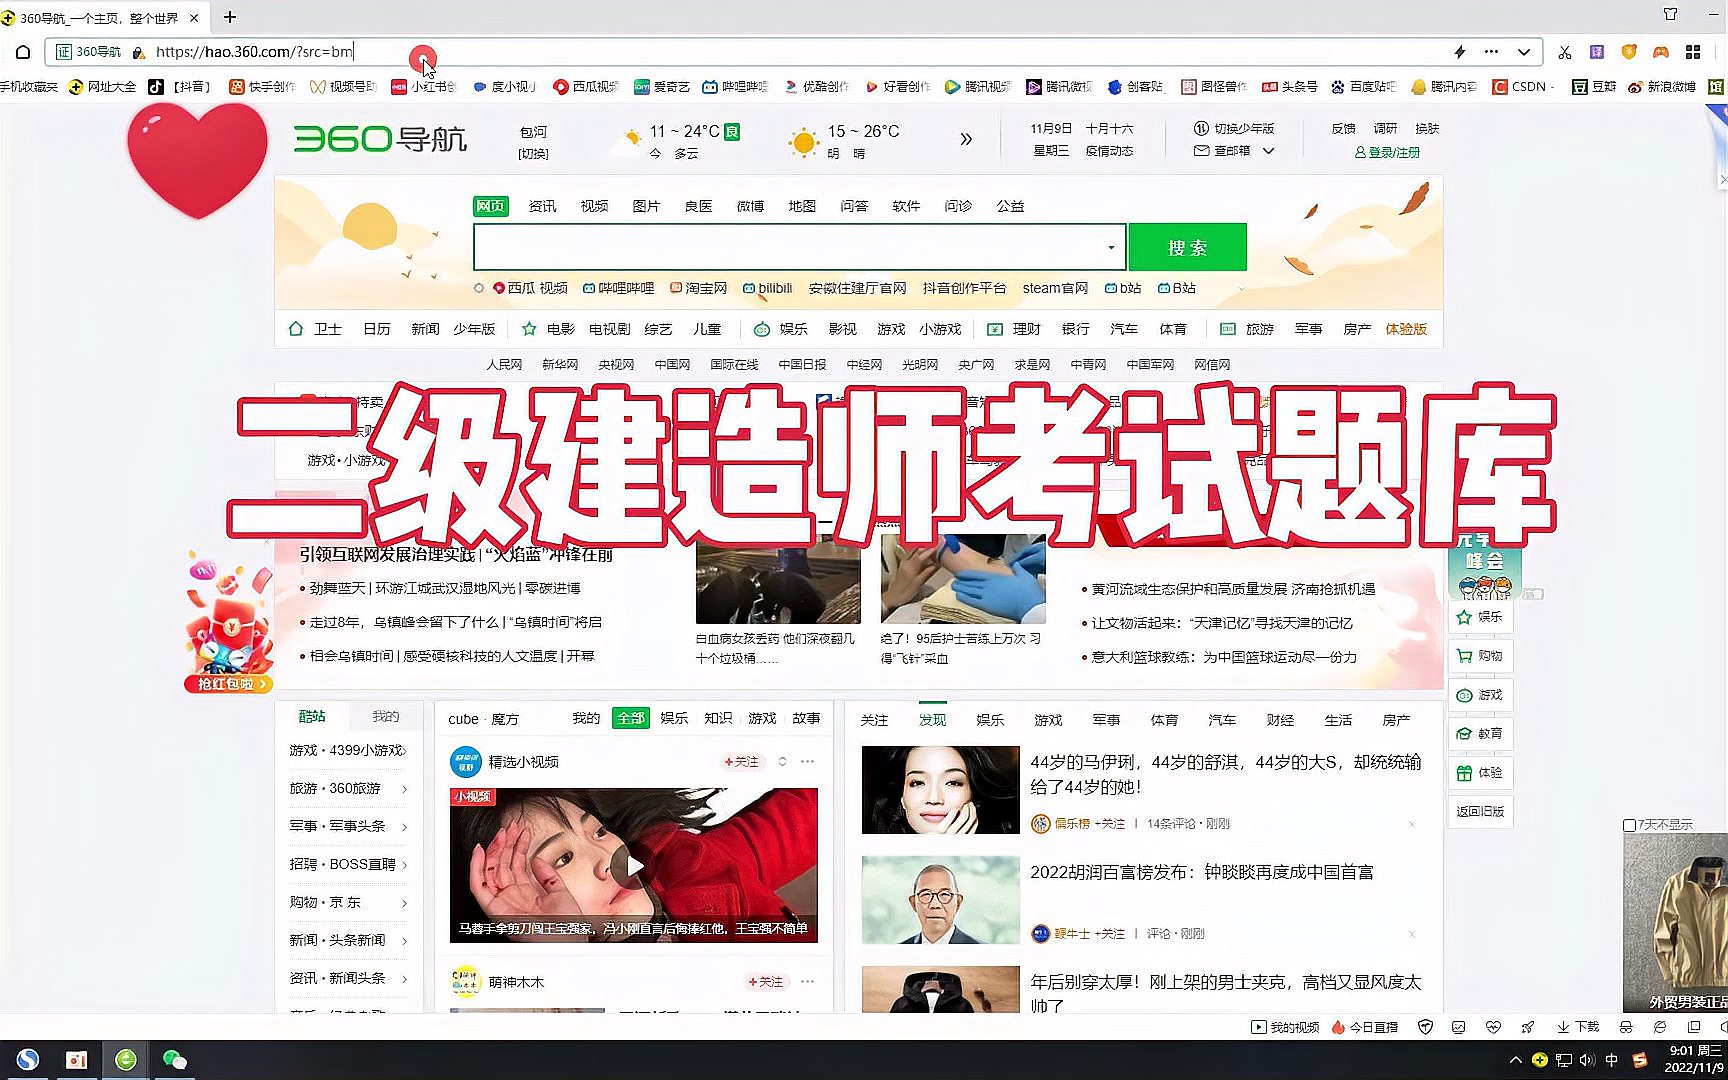The height and width of the screenshot is (1080, 1728).
Task: Click the green 搜索 button
Action: click(x=1186, y=247)
